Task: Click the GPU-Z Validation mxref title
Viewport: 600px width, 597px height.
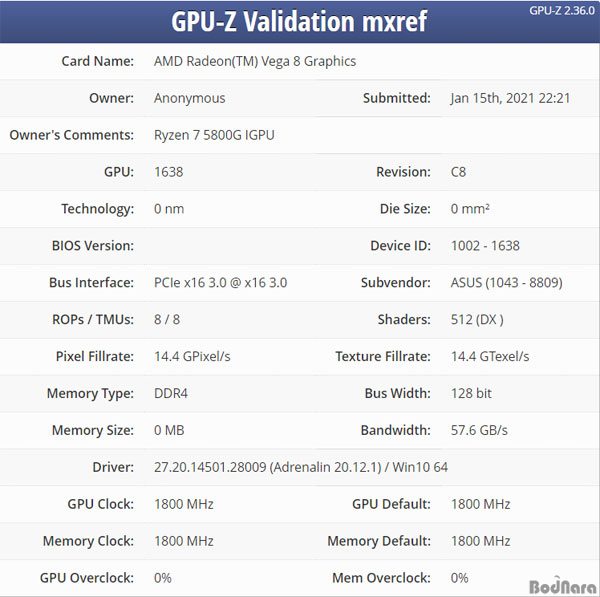Action: [x=299, y=21]
